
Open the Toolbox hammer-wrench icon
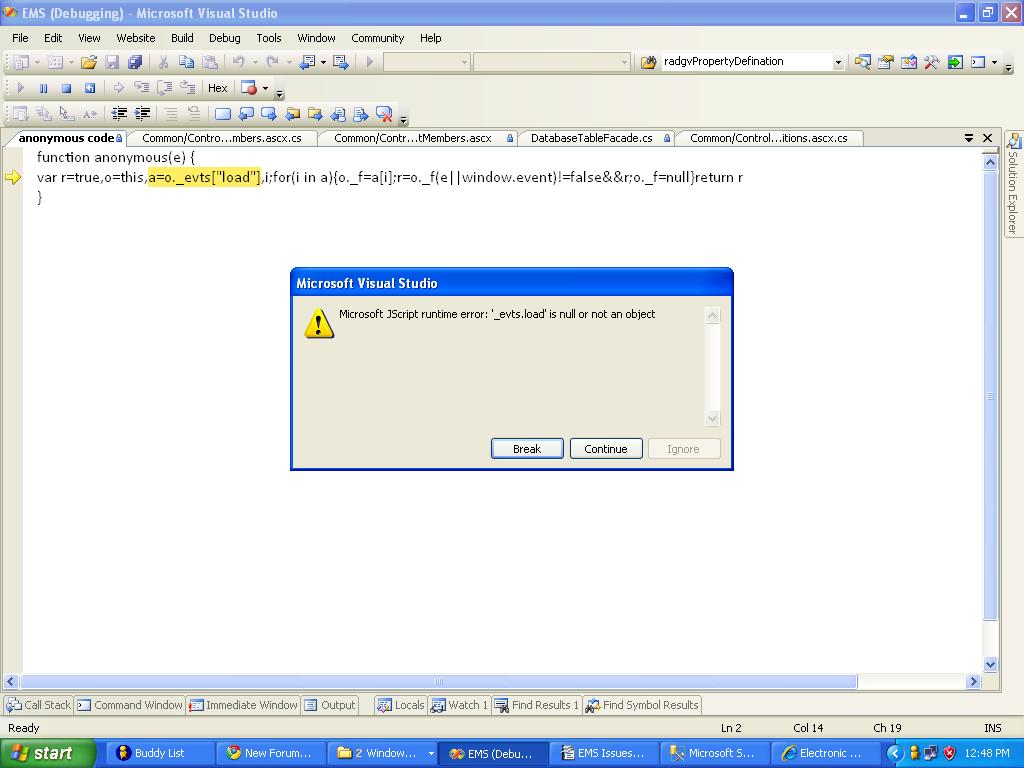931,62
